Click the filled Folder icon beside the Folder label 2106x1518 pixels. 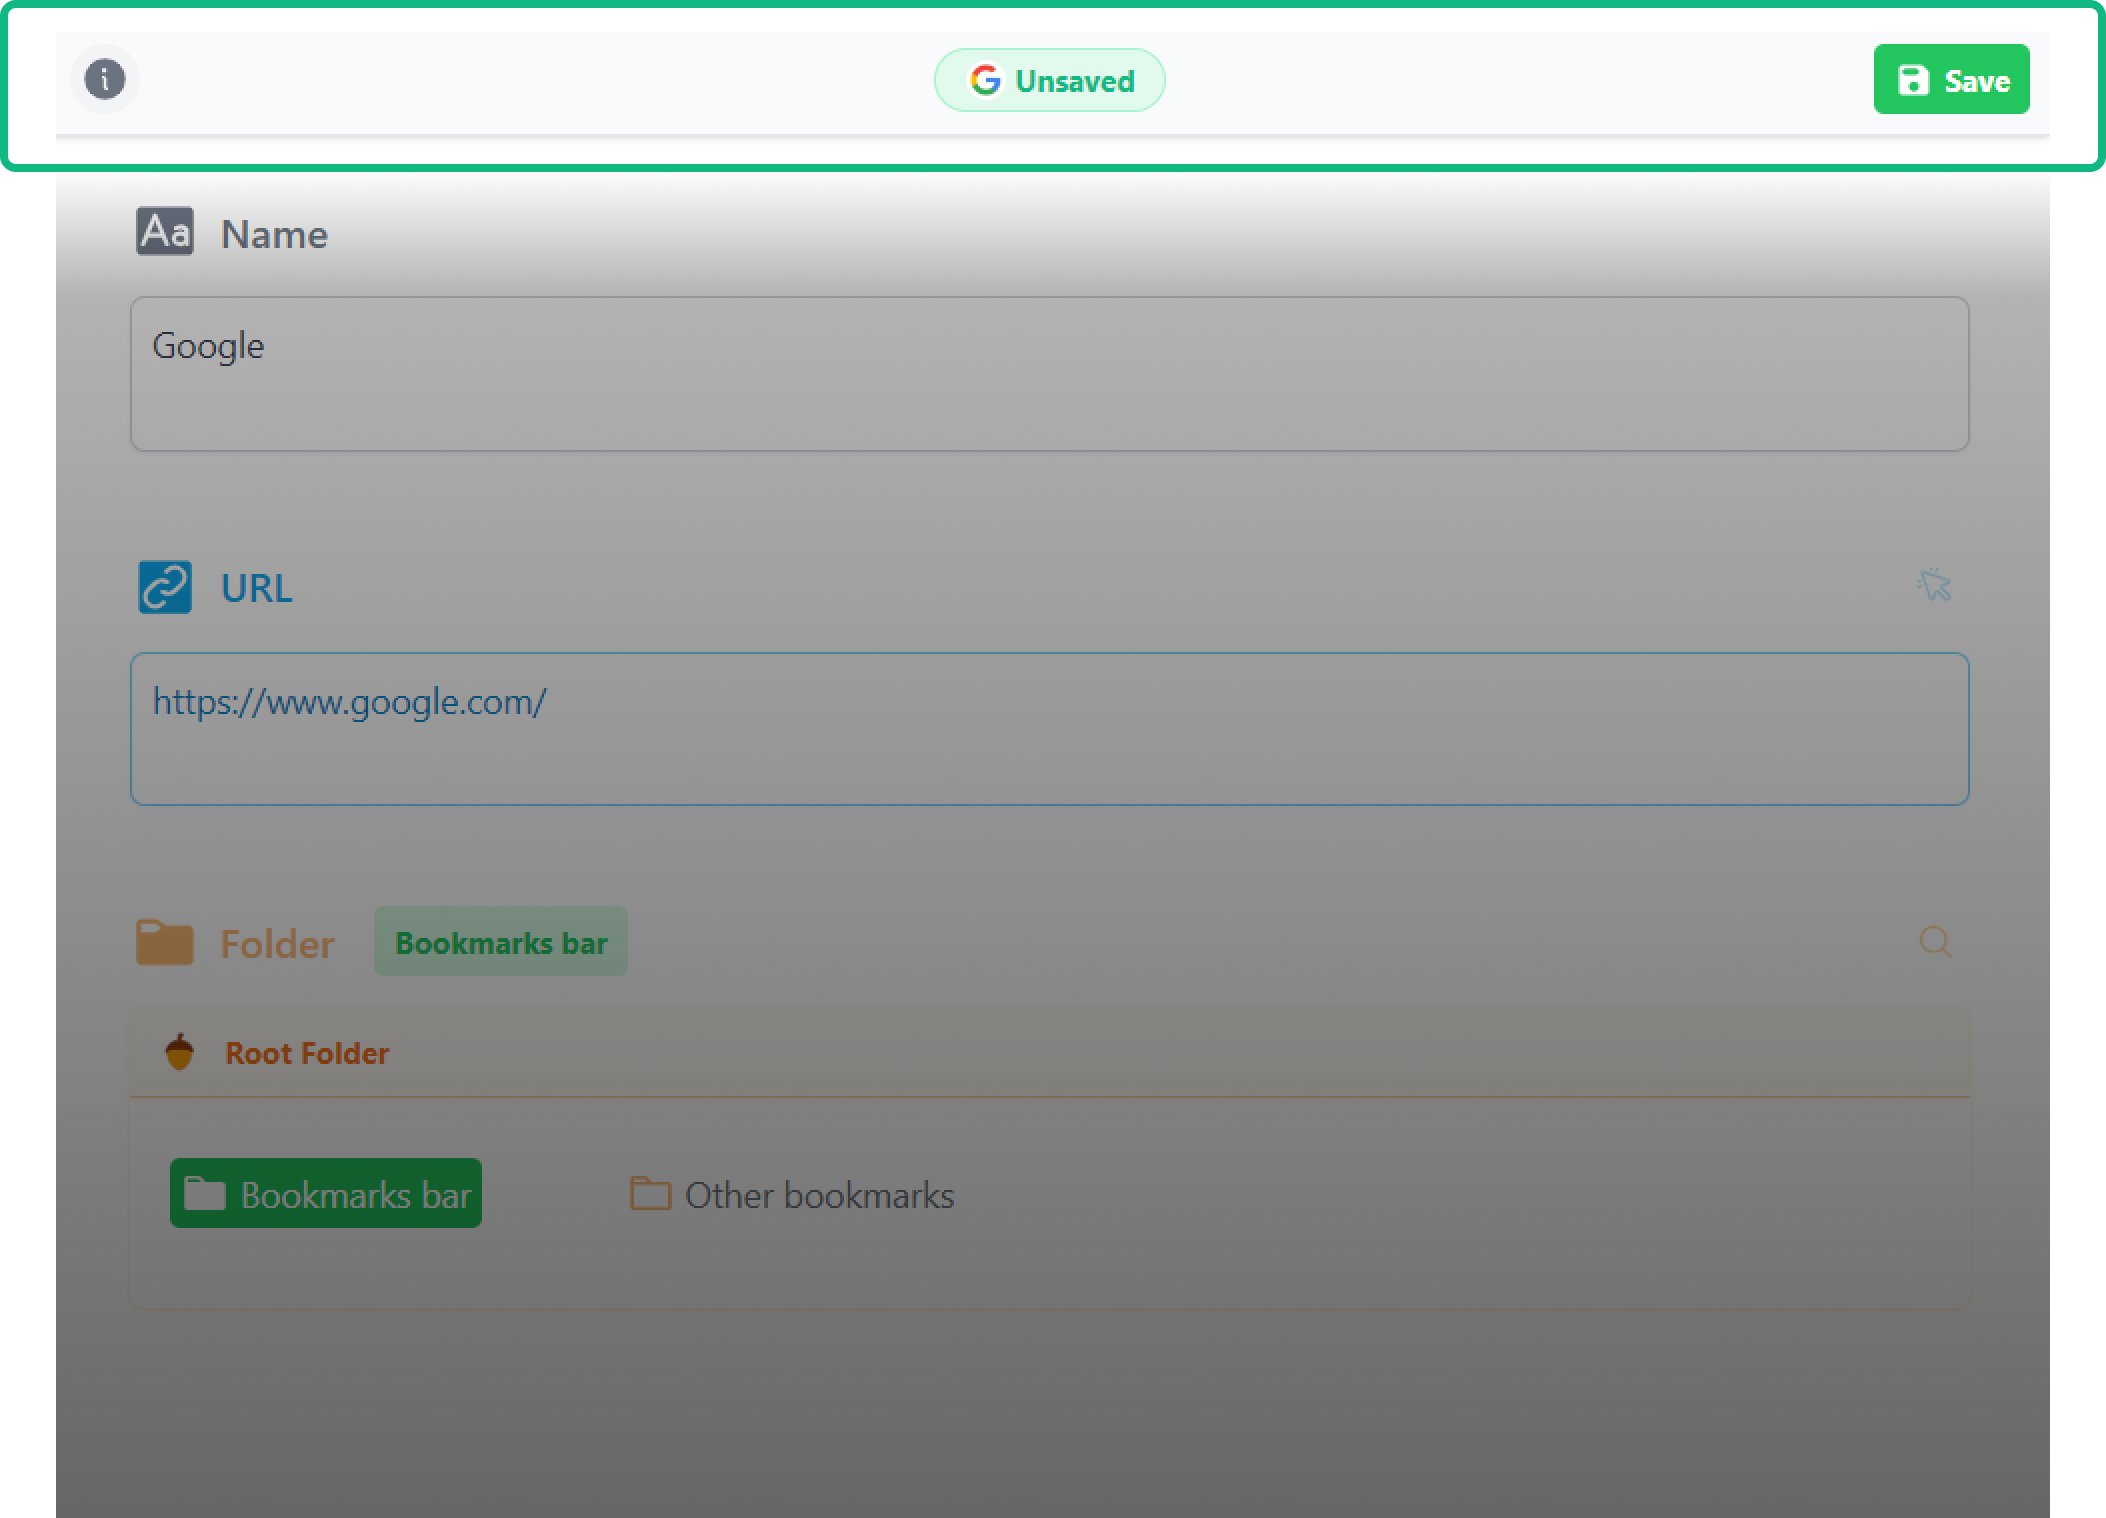coord(165,942)
